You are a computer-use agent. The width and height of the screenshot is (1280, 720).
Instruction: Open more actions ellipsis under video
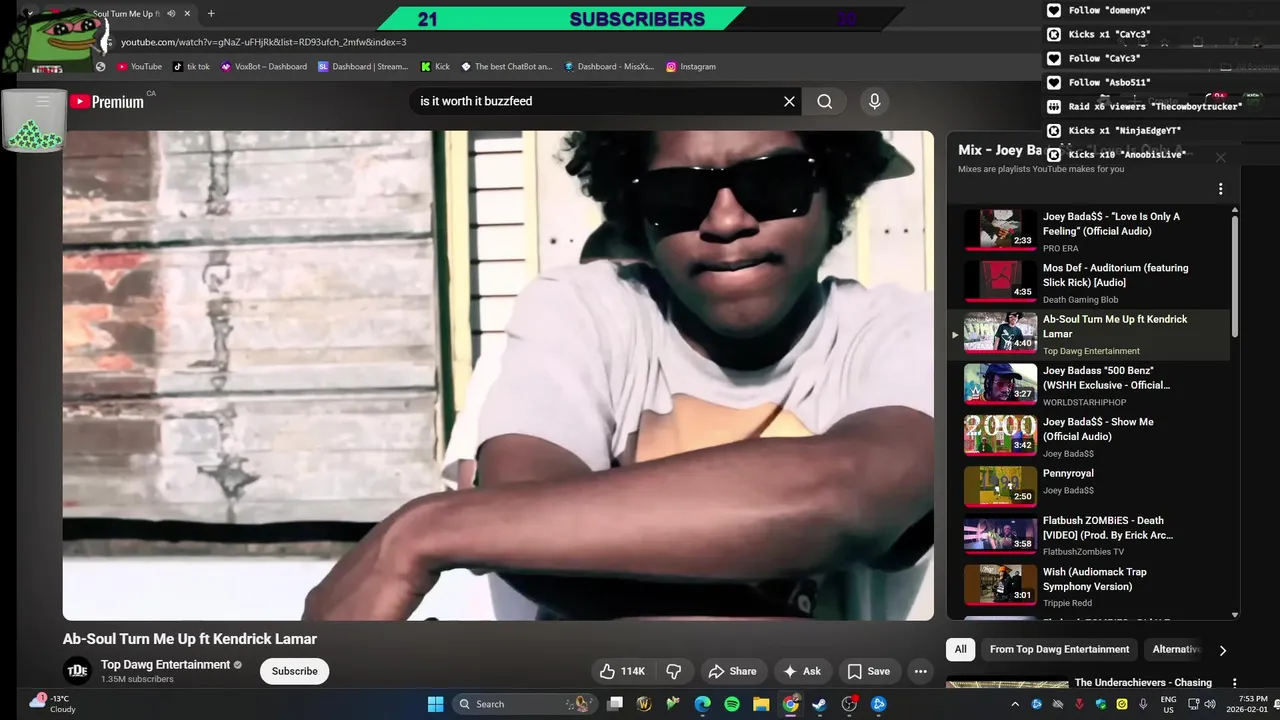click(x=921, y=671)
